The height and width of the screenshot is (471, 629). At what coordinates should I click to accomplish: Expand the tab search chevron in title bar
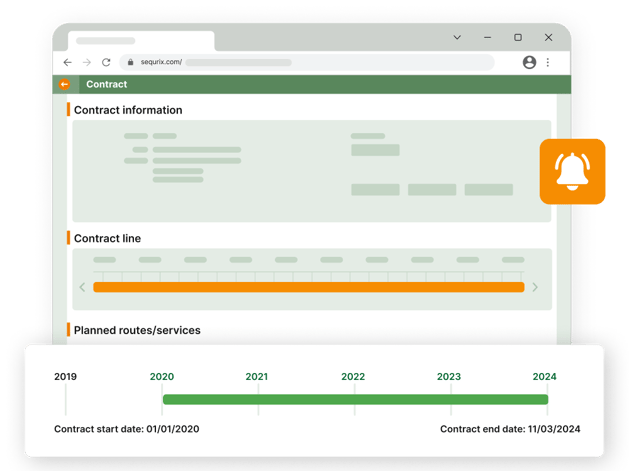pos(457,37)
